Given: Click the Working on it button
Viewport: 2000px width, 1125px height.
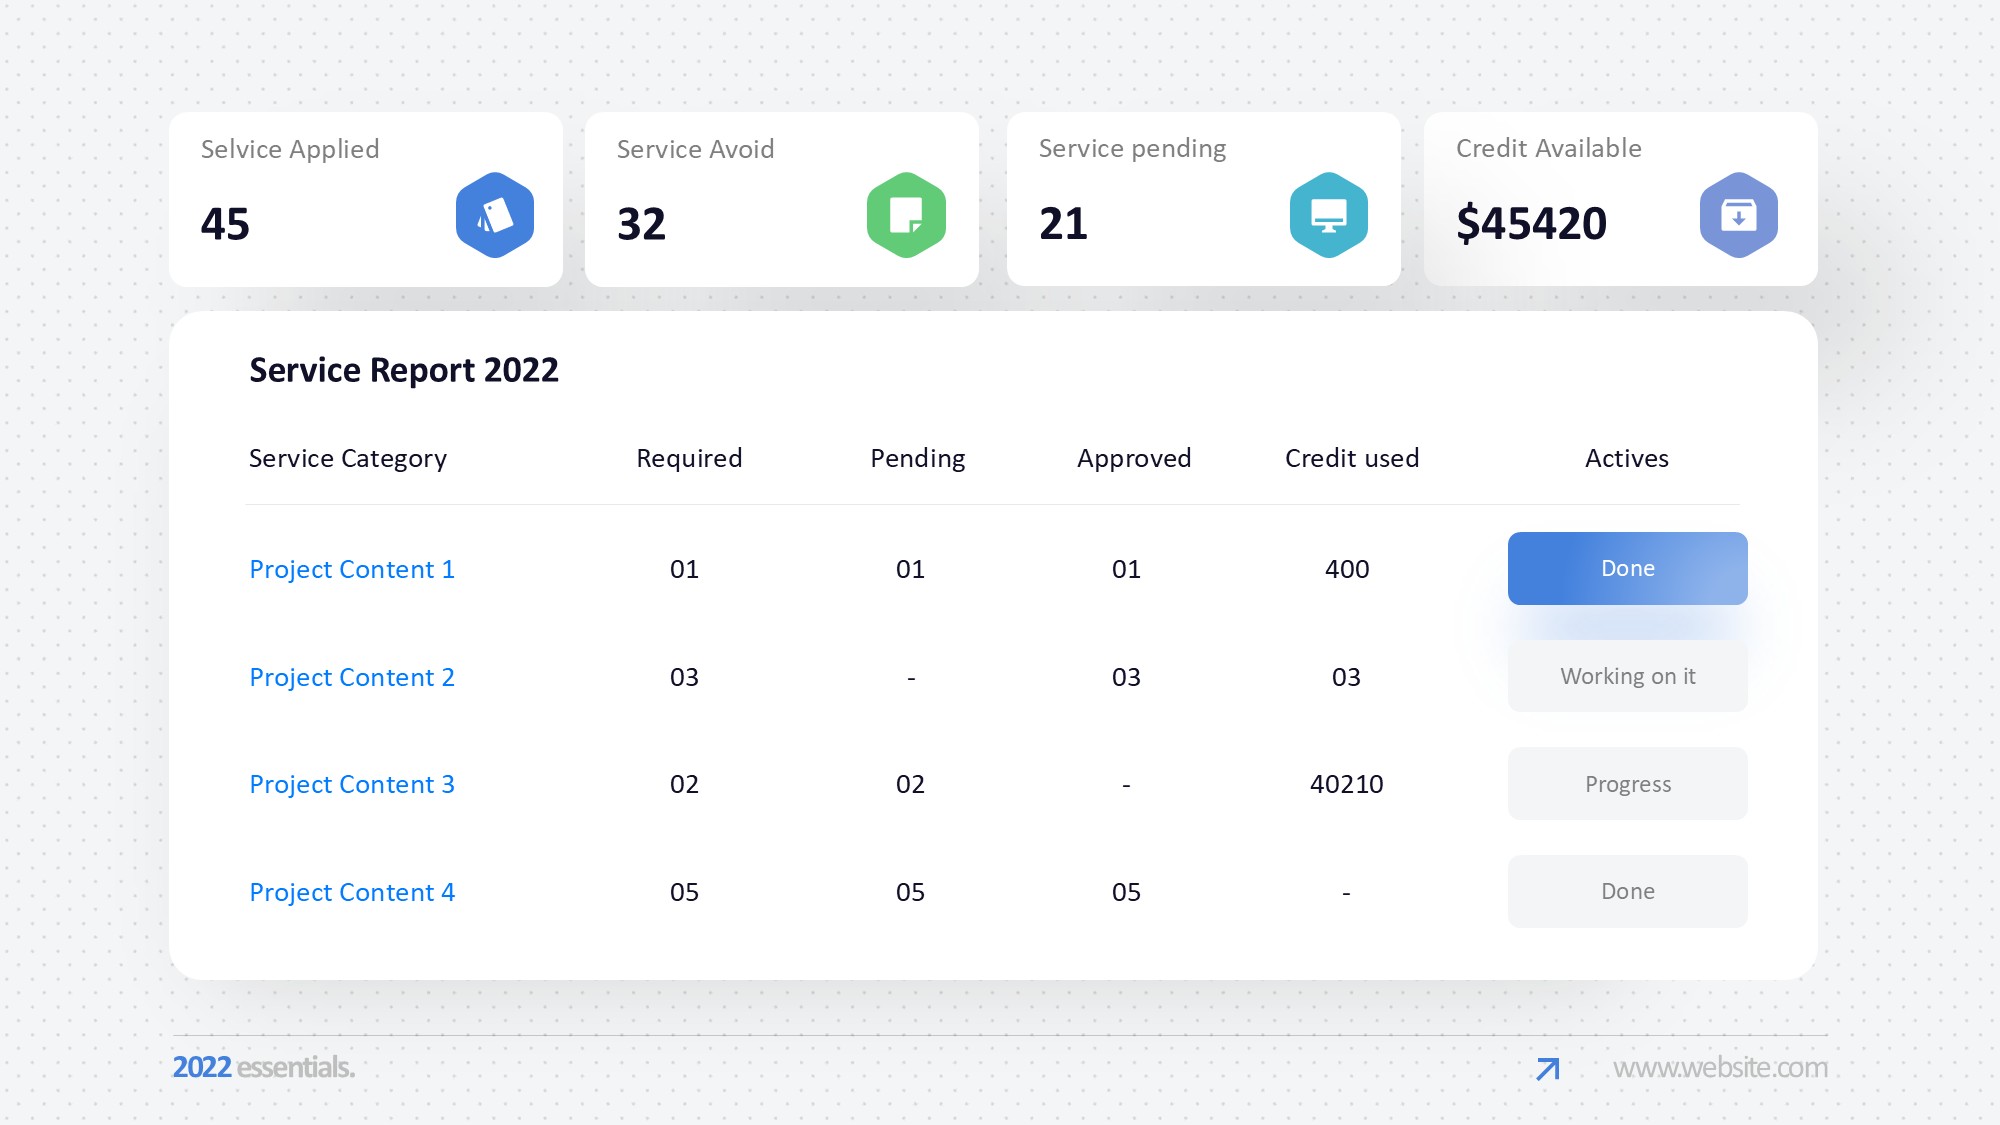Looking at the screenshot, I should 1627,676.
